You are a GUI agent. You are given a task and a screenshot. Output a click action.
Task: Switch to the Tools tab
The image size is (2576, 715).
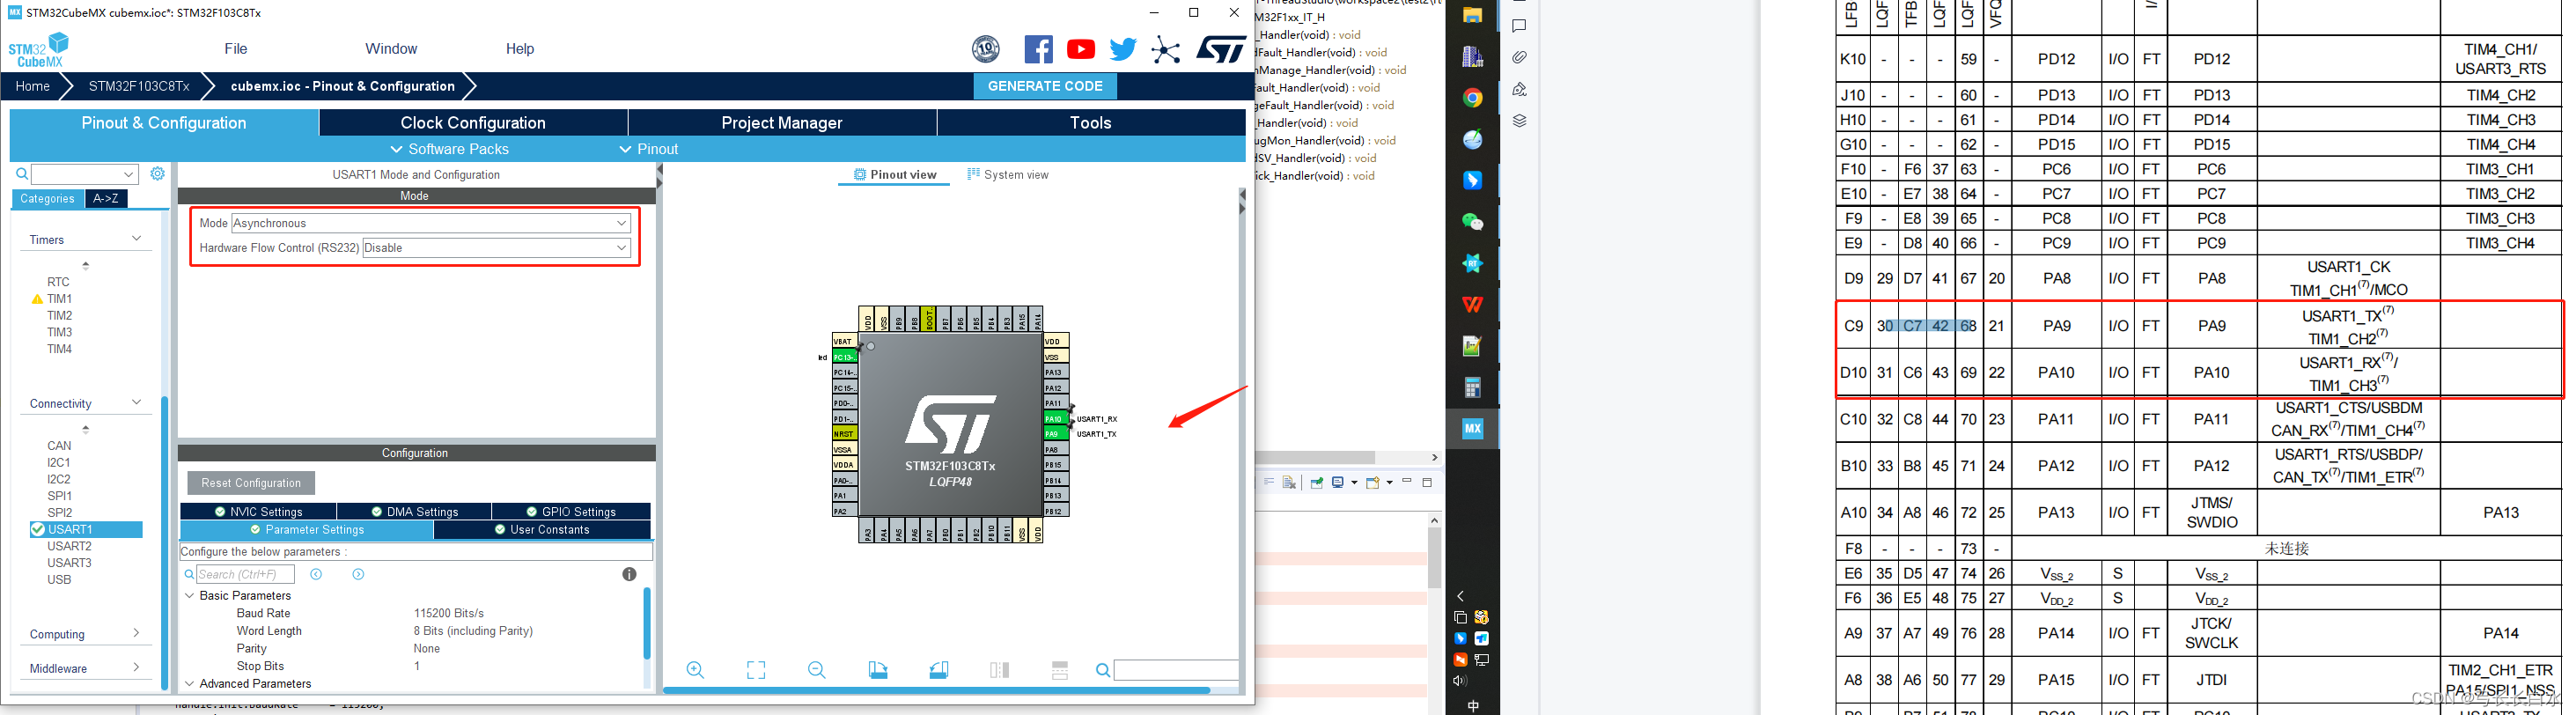tap(1090, 123)
